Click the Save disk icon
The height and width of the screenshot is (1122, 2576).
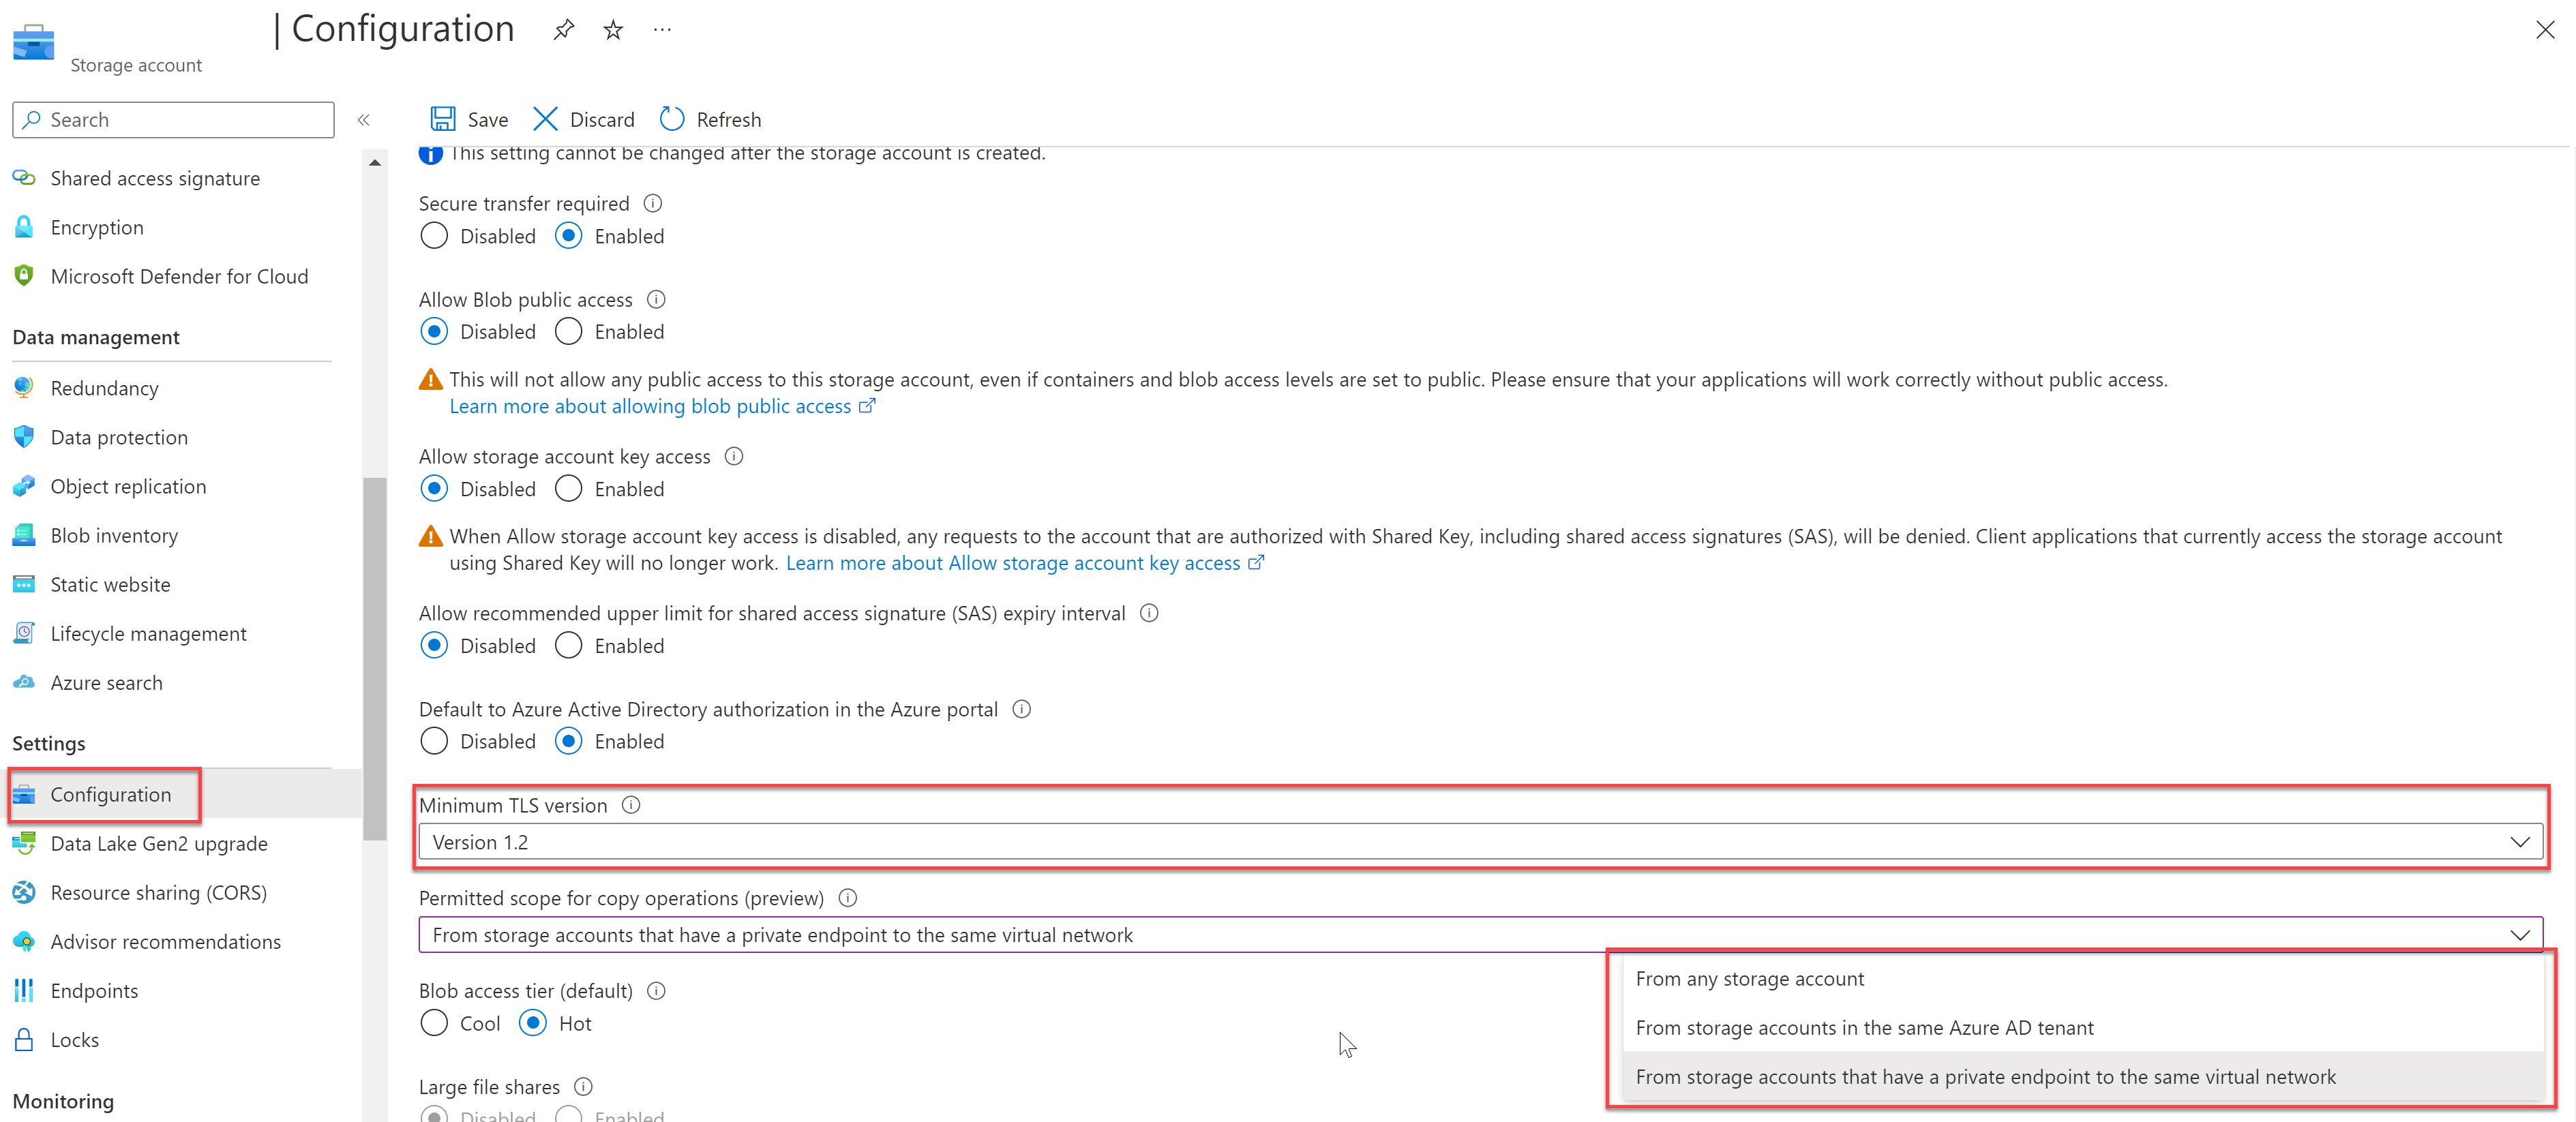click(x=443, y=119)
